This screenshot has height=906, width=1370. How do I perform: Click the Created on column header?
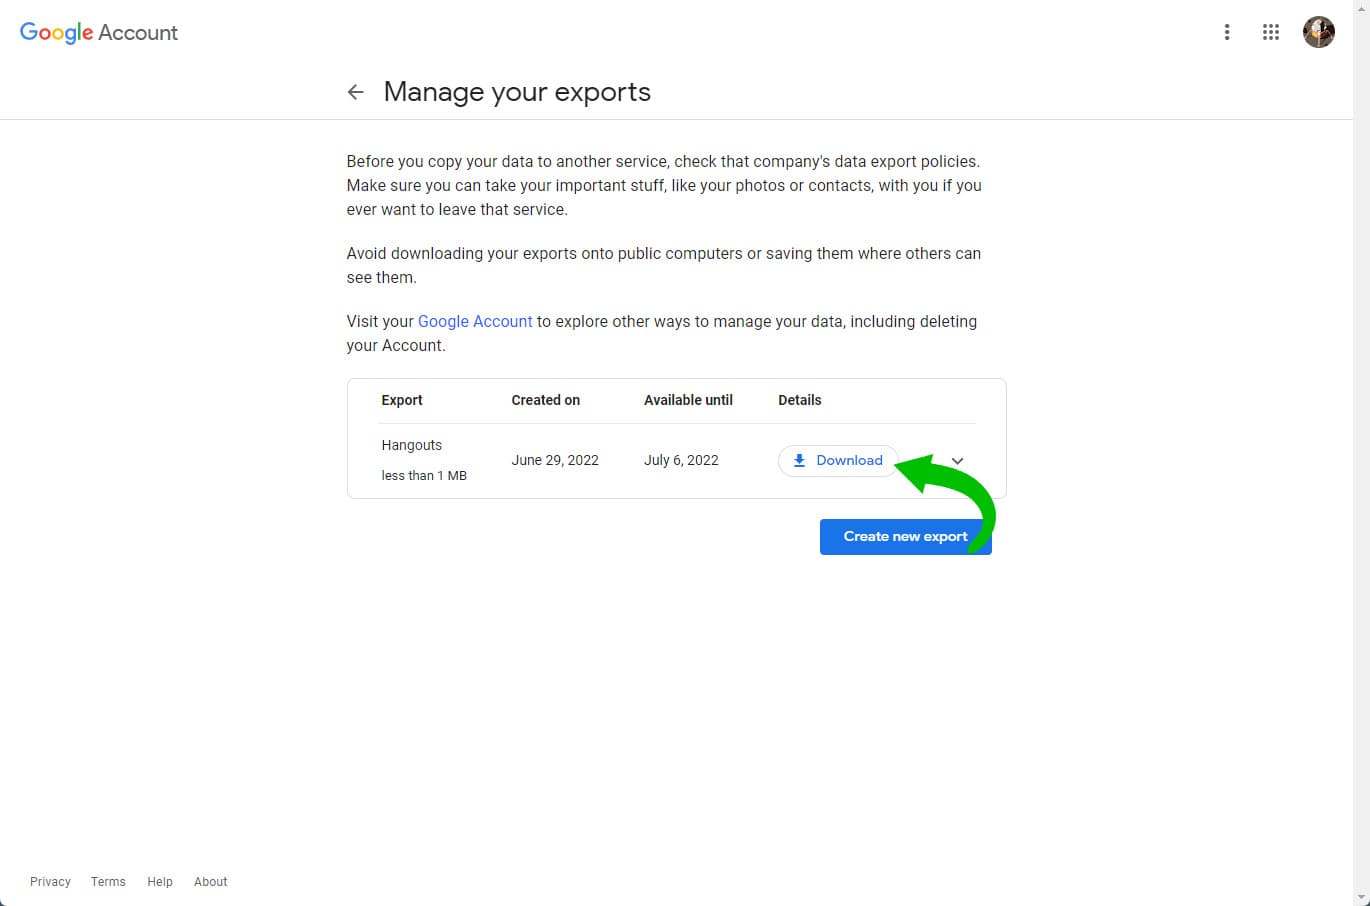pyautogui.click(x=545, y=400)
